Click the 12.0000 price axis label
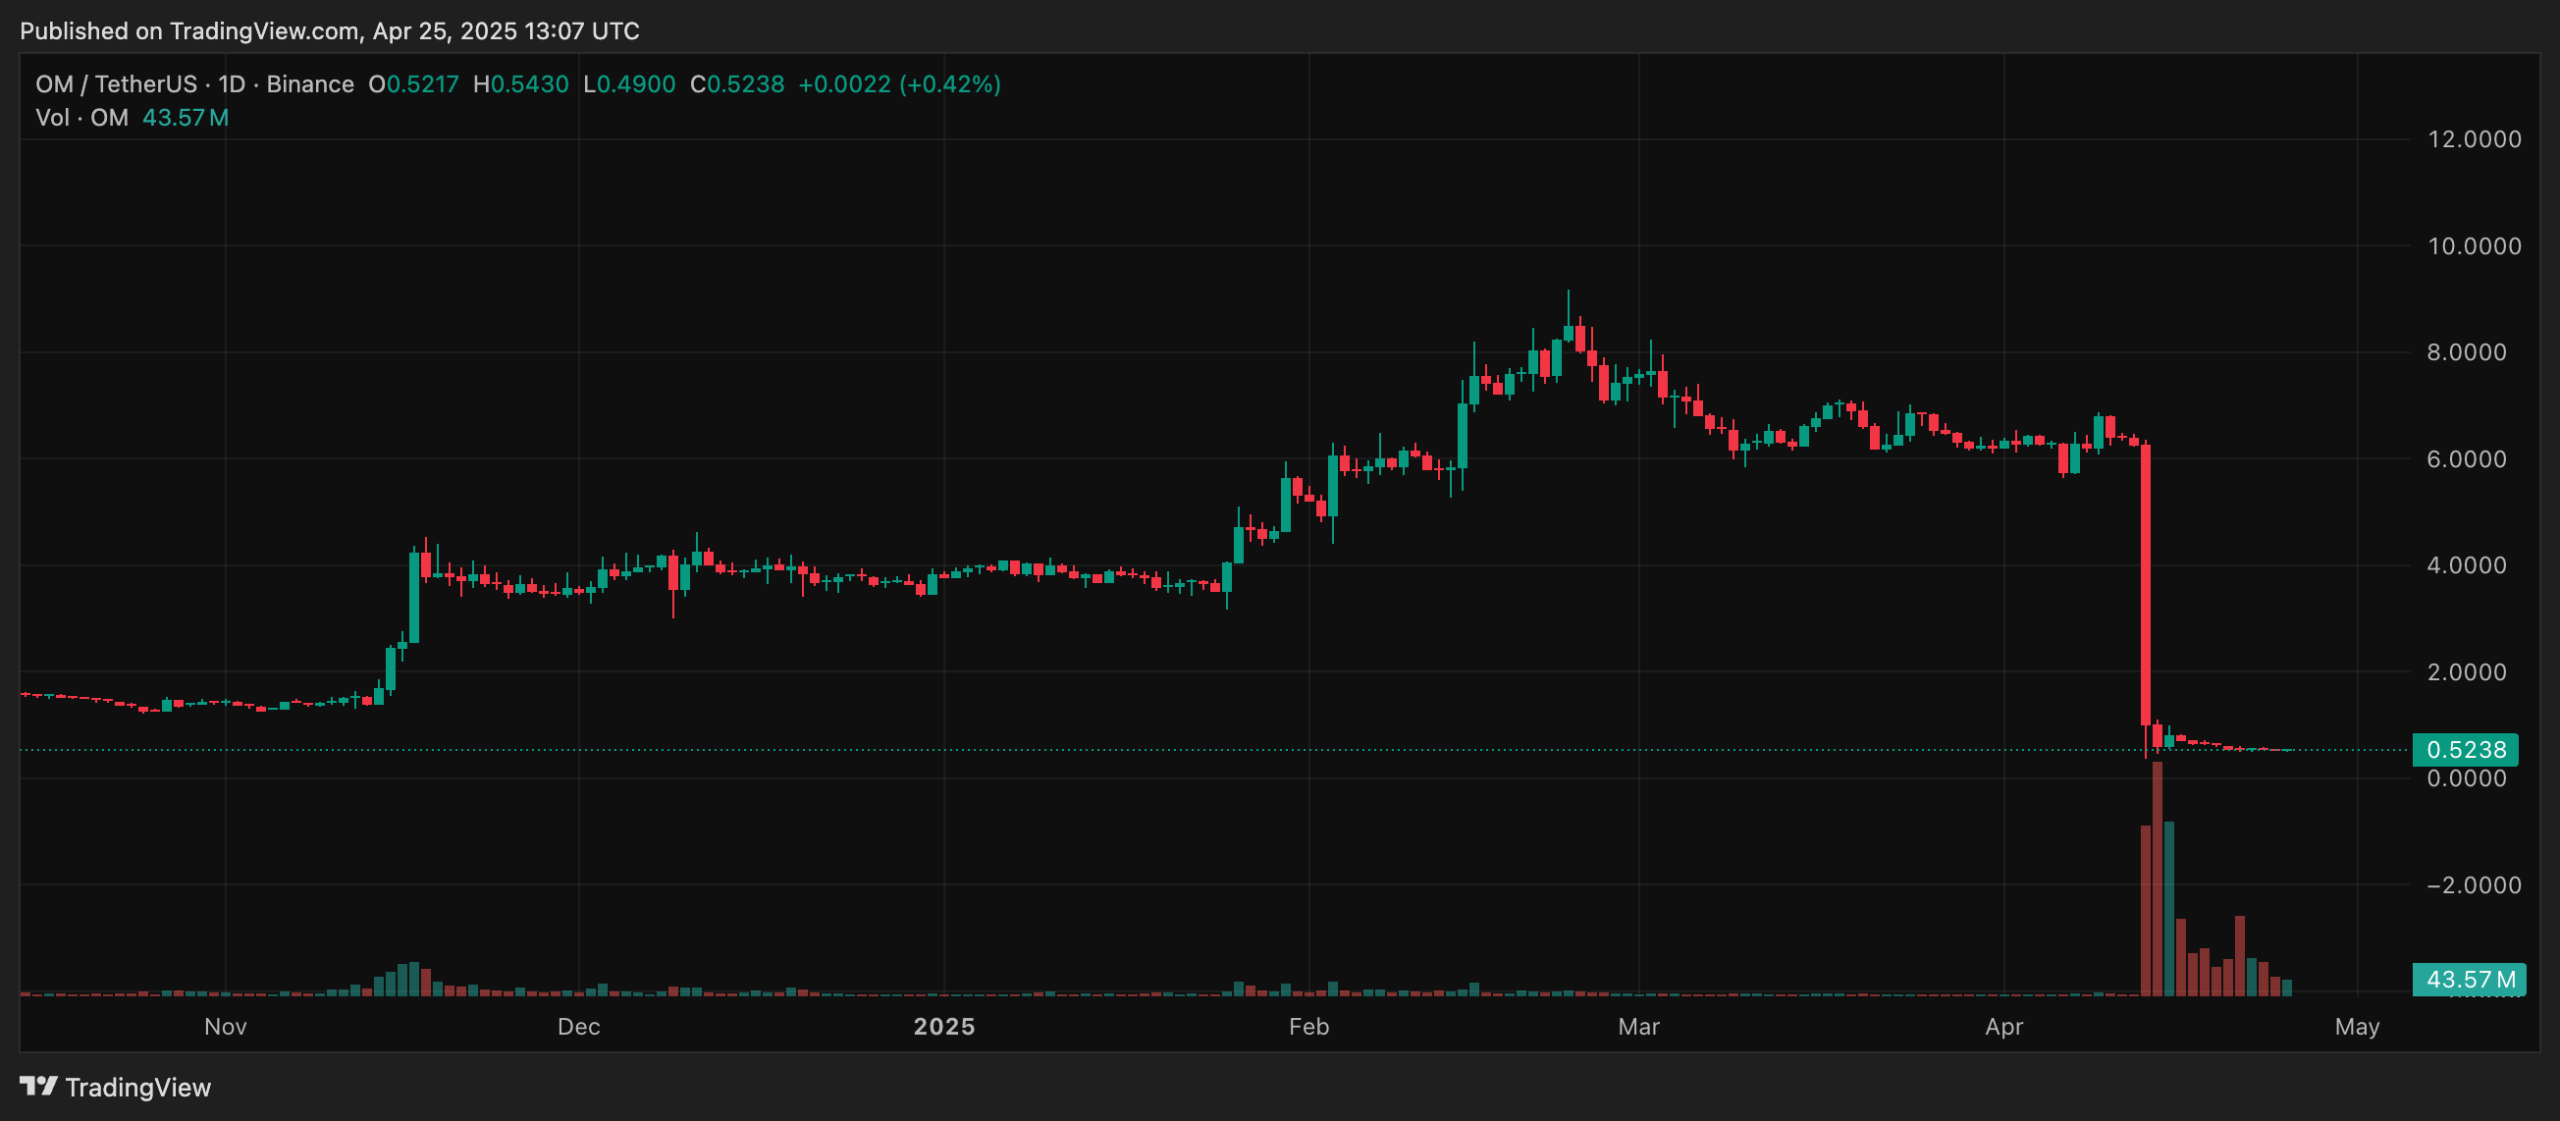This screenshot has height=1121, width=2560. 2474,139
